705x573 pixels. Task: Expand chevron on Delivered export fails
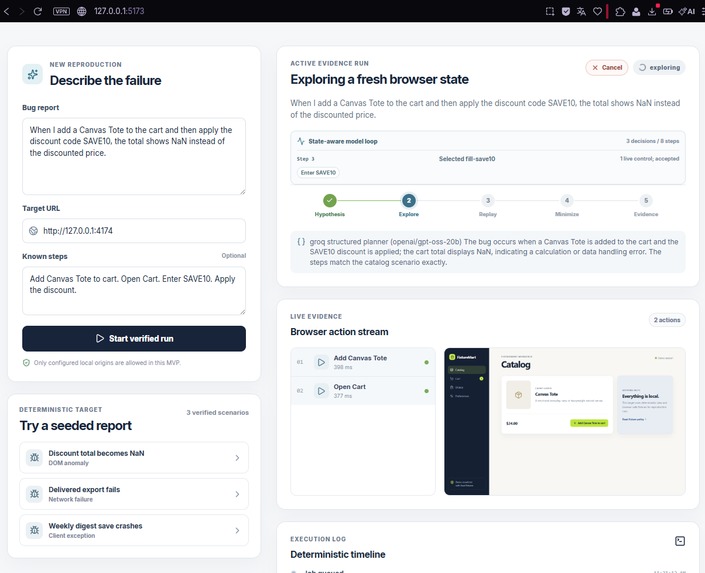237,494
